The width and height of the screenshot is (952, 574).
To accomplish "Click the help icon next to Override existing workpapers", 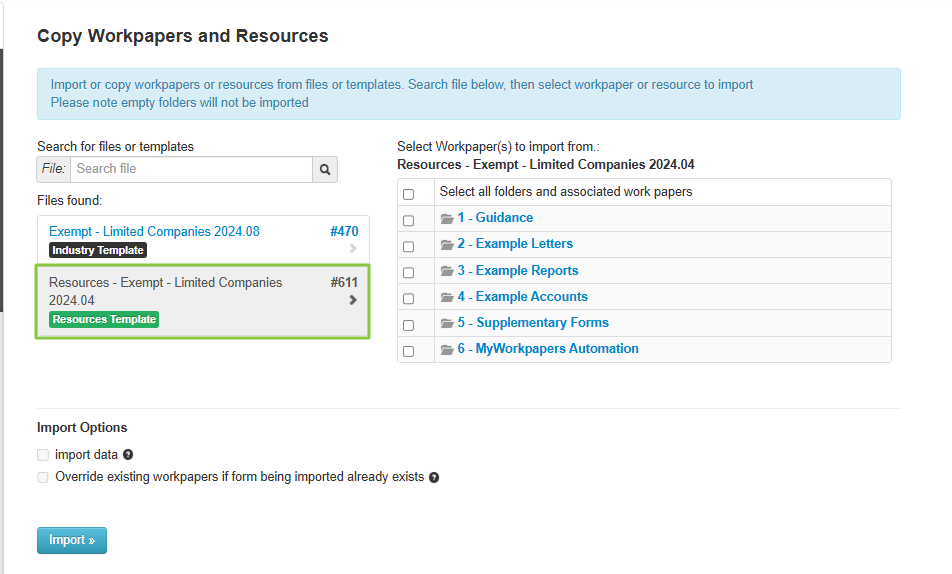I will pyautogui.click(x=434, y=478).
